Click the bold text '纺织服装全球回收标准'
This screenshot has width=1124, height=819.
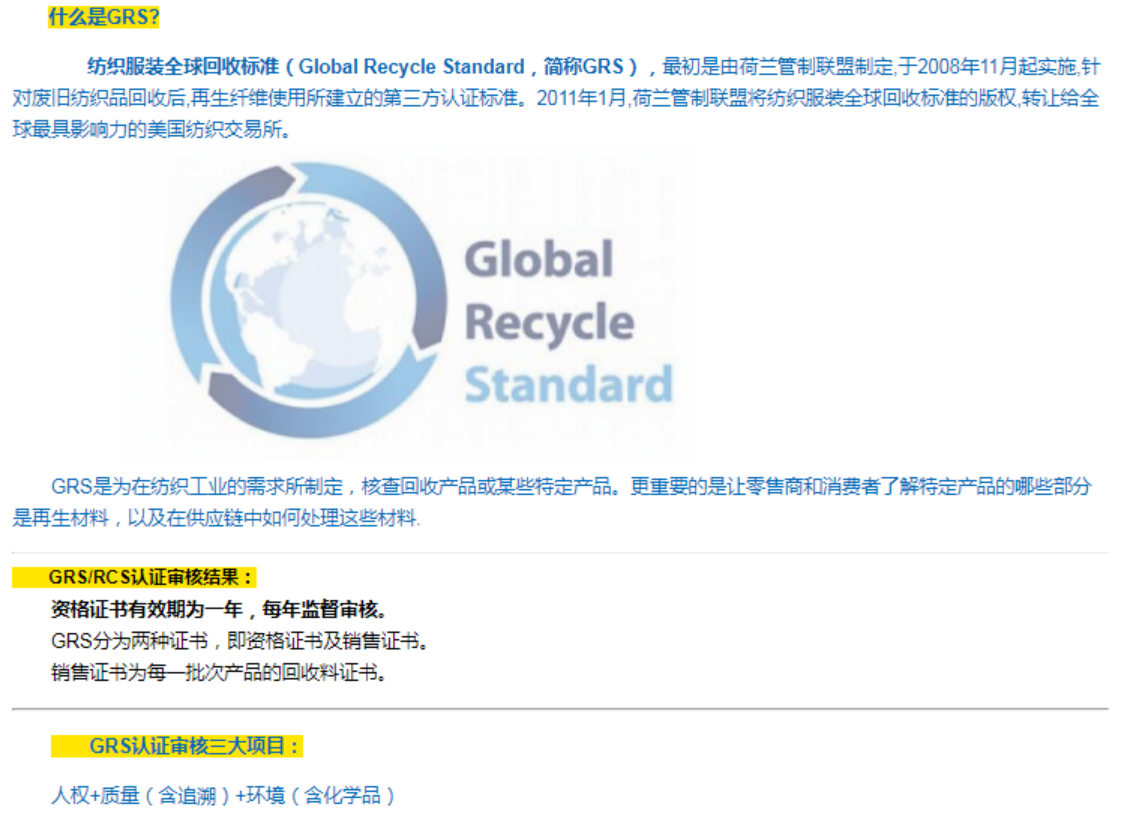[x=183, y=67]
